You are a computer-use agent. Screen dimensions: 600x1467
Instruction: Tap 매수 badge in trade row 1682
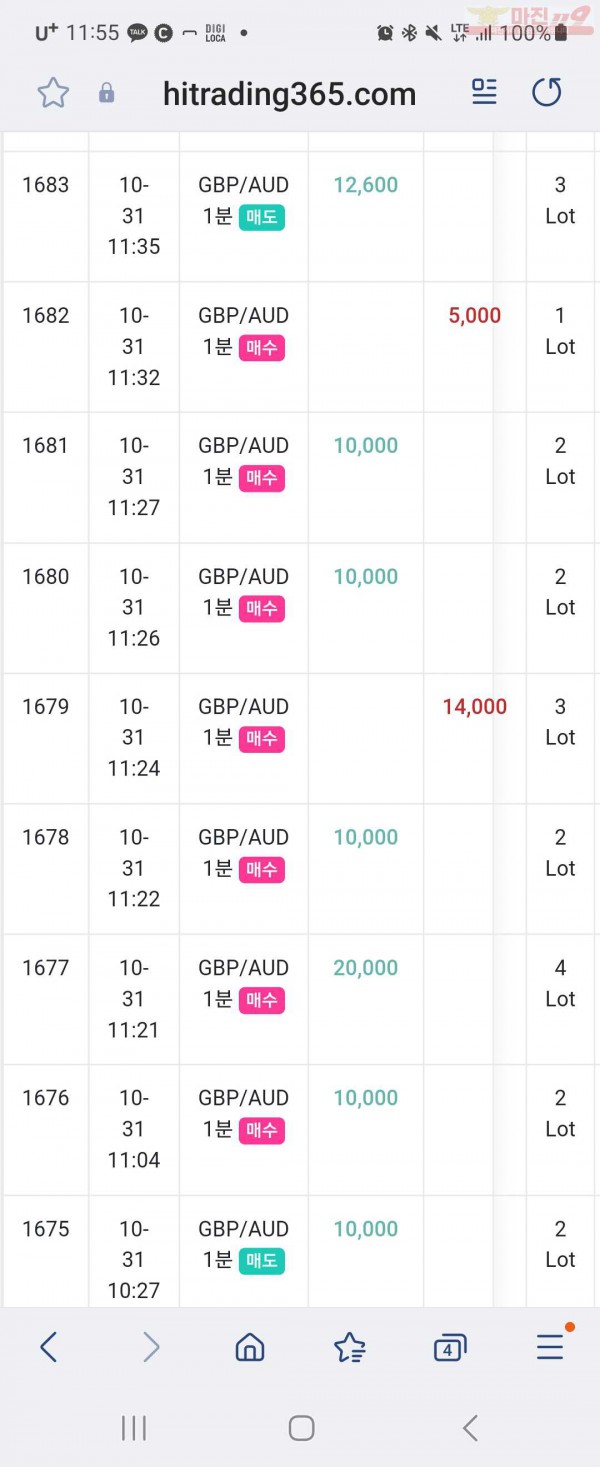tap(262, 348)
